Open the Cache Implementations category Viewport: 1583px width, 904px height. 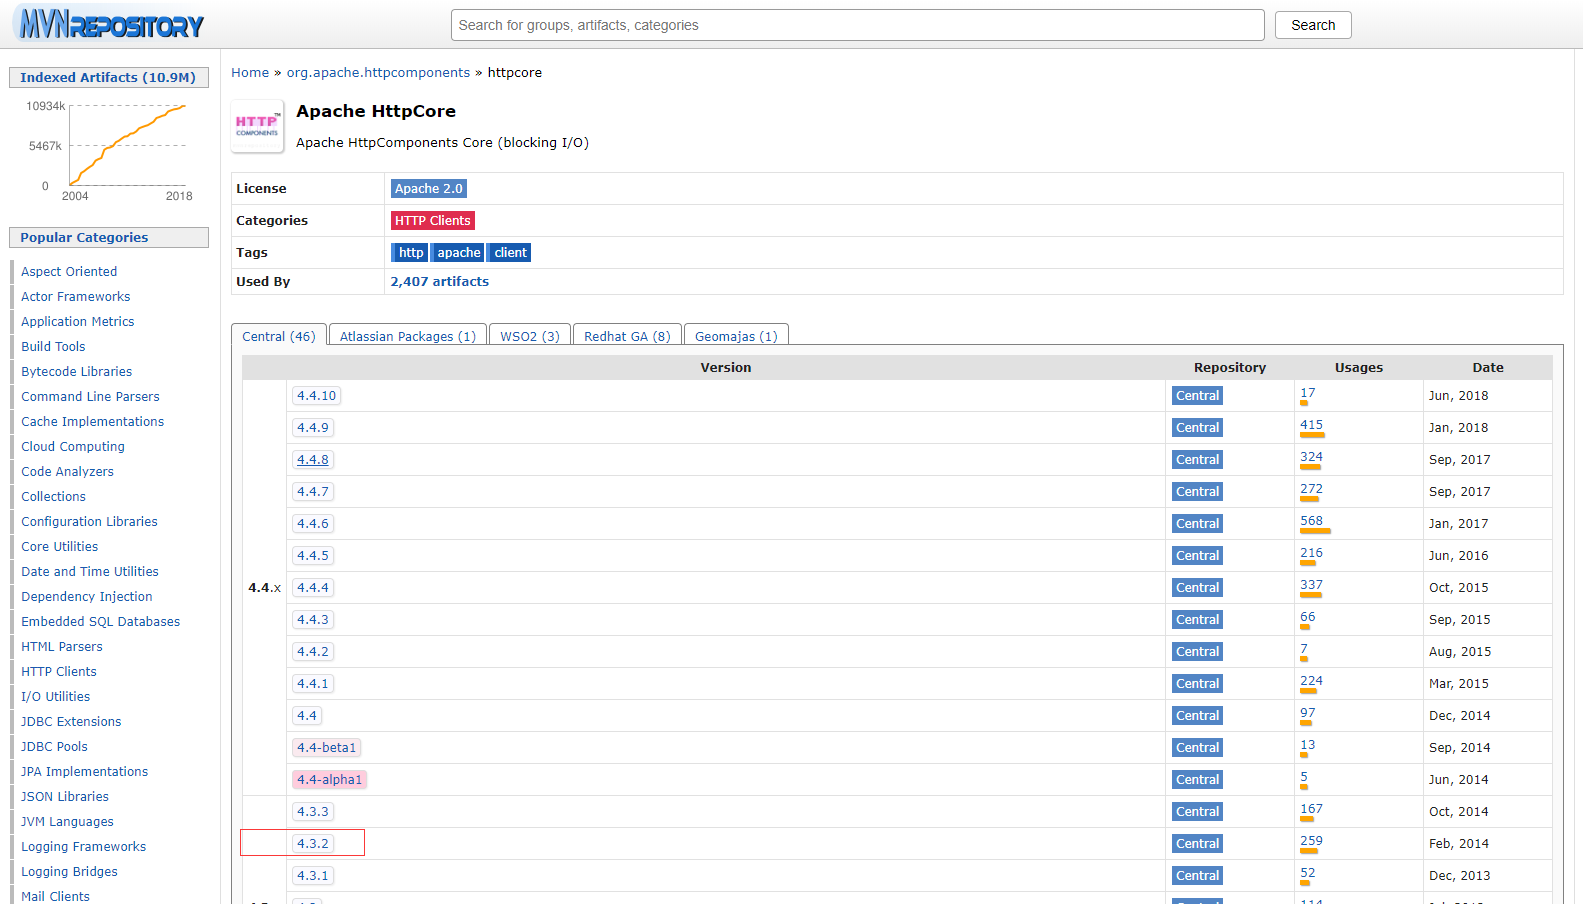[x=93, y=422]
